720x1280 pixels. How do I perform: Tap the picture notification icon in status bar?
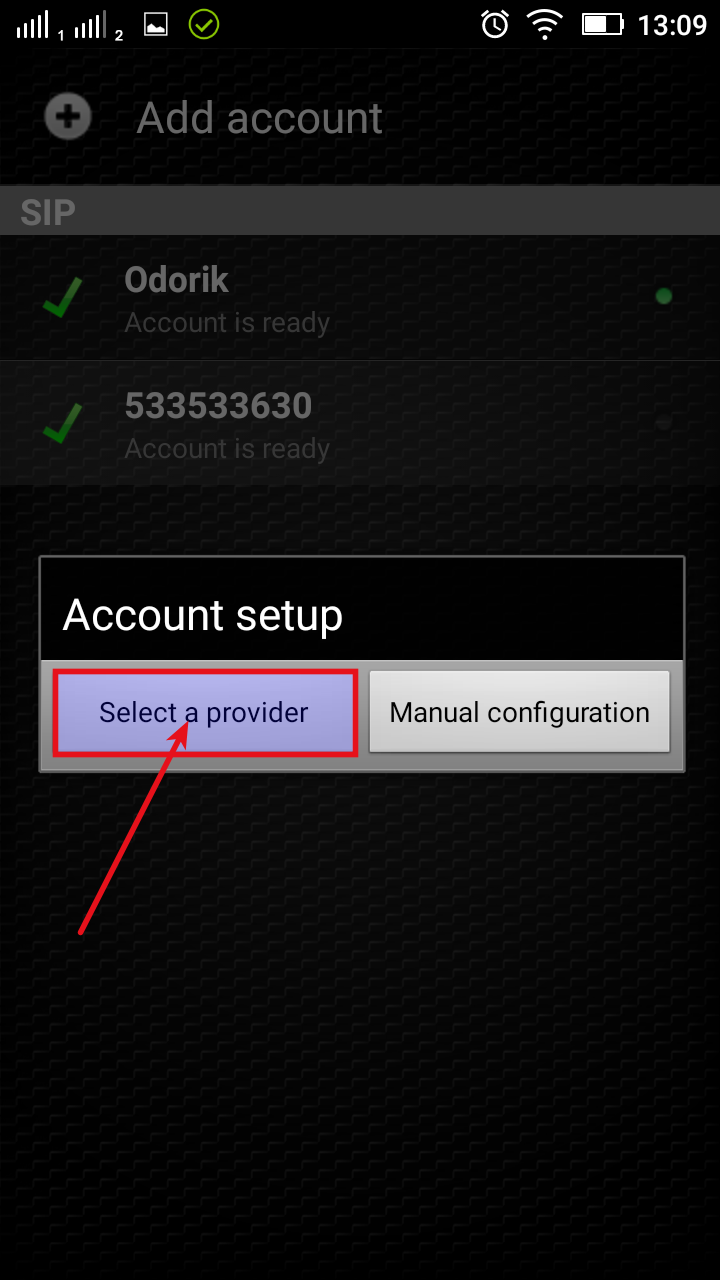click(x=156, y=25)
